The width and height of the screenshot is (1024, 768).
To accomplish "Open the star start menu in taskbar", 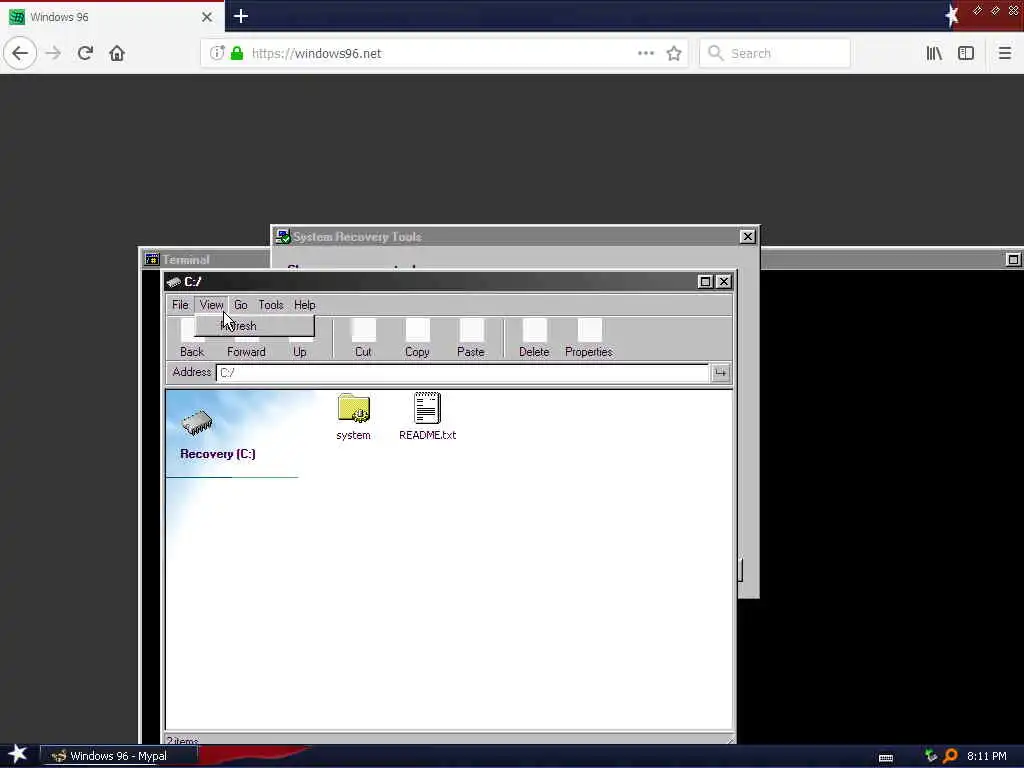I will tap(18, 754).
